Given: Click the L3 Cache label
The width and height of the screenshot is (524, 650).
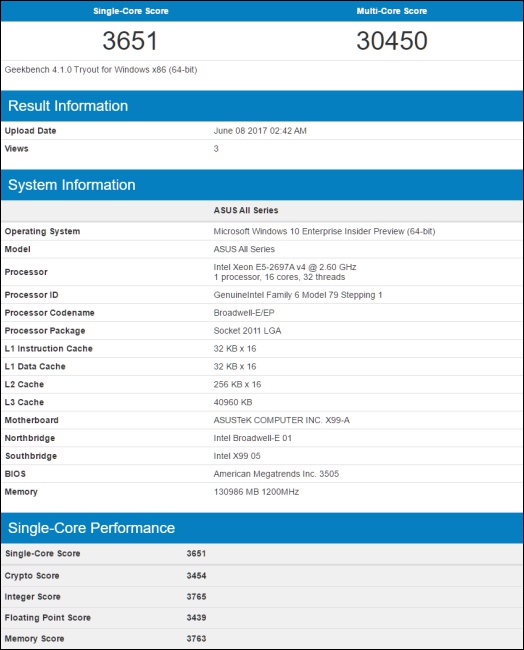Looking at the screenshot, I should (24, 402).
